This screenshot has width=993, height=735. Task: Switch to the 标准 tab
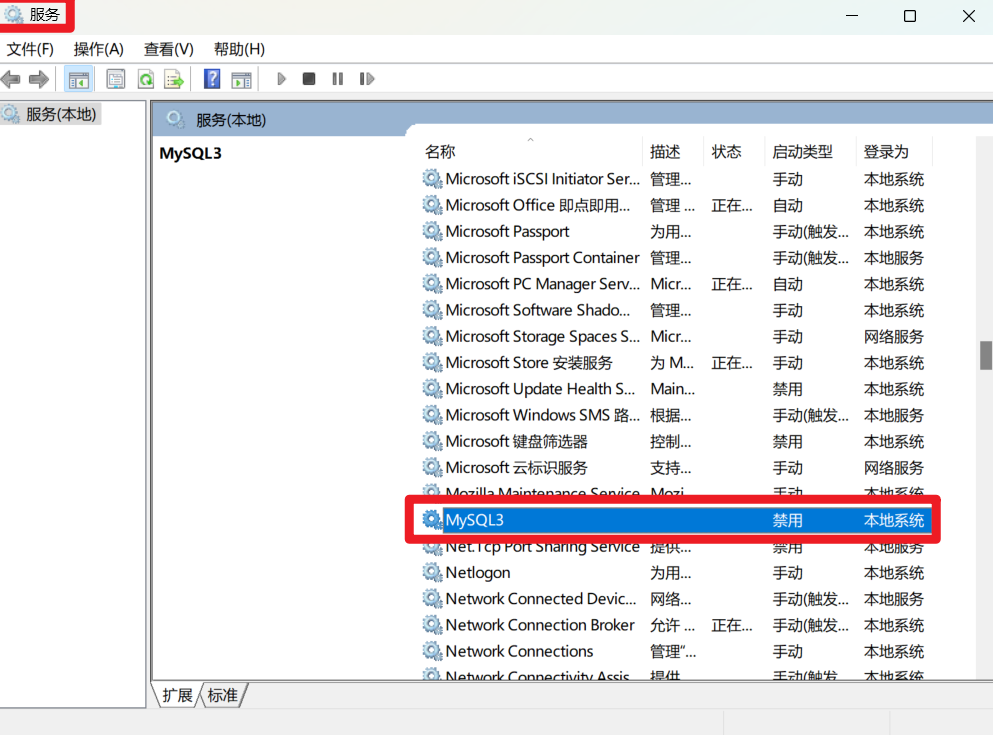point(223,695)
